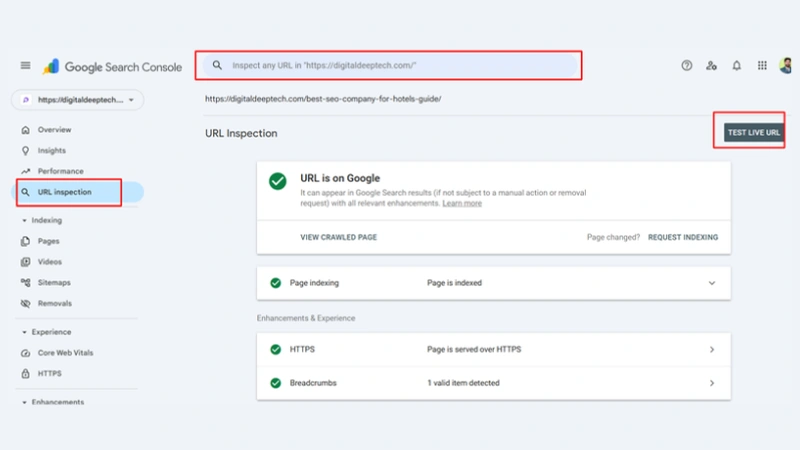Image resolution: width=800 pixels, height=450 pixels.
Task: Expand the Page indexing chevron
Action: click(x=712, y=283)
